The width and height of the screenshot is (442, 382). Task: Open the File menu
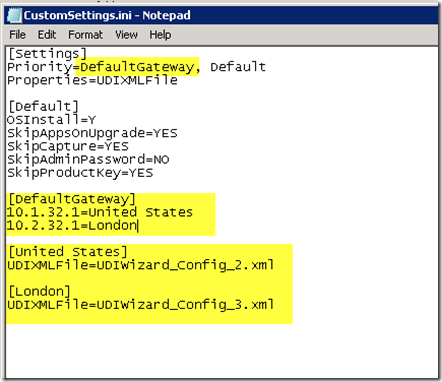tap(17, 35)
